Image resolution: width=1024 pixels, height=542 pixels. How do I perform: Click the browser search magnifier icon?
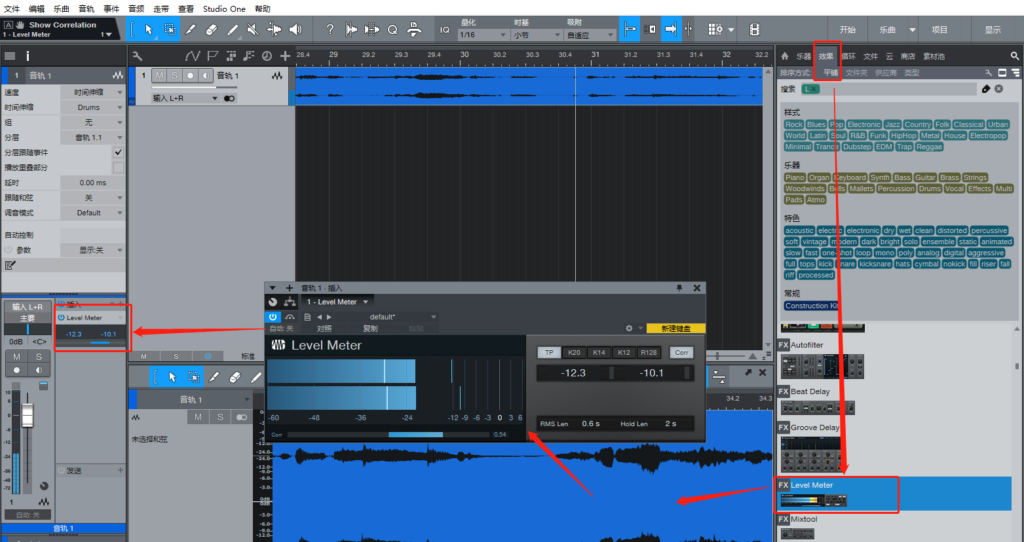(x=1014, y=56)
